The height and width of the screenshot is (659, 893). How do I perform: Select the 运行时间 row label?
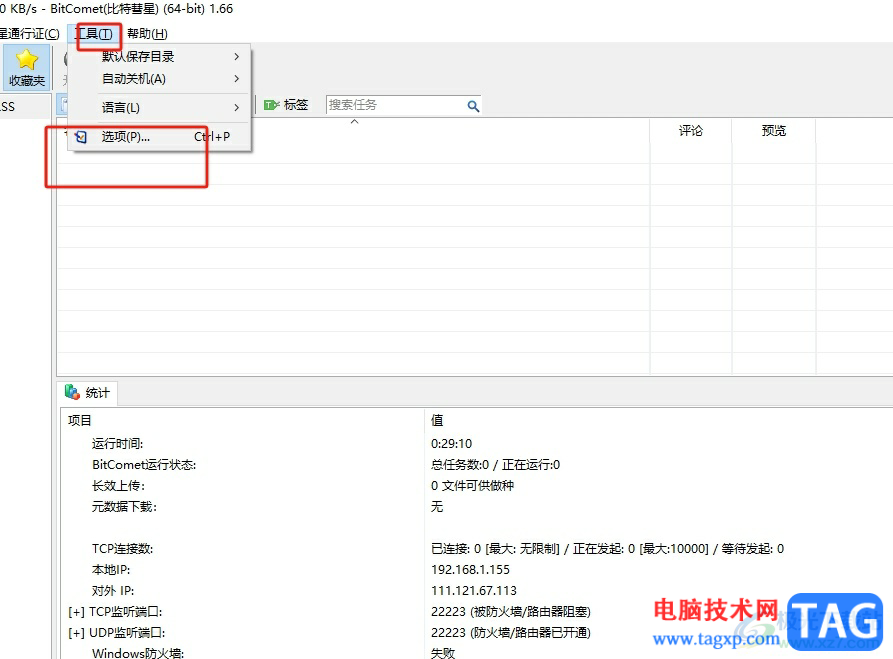(117, 444)
